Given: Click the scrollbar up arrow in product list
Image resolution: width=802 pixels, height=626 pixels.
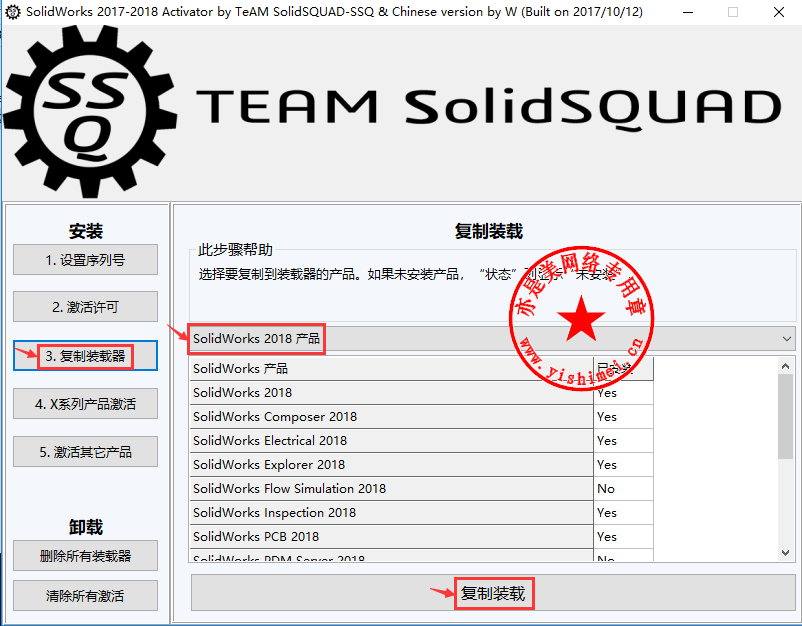Looking at the screenshot, I should (786, 366).
